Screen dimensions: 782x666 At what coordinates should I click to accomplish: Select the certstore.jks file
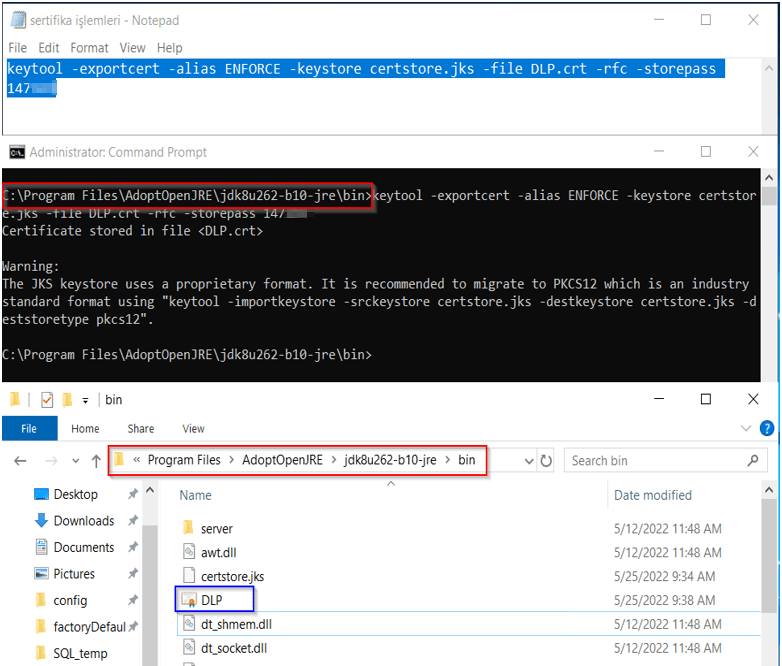(x=232, y=576)
